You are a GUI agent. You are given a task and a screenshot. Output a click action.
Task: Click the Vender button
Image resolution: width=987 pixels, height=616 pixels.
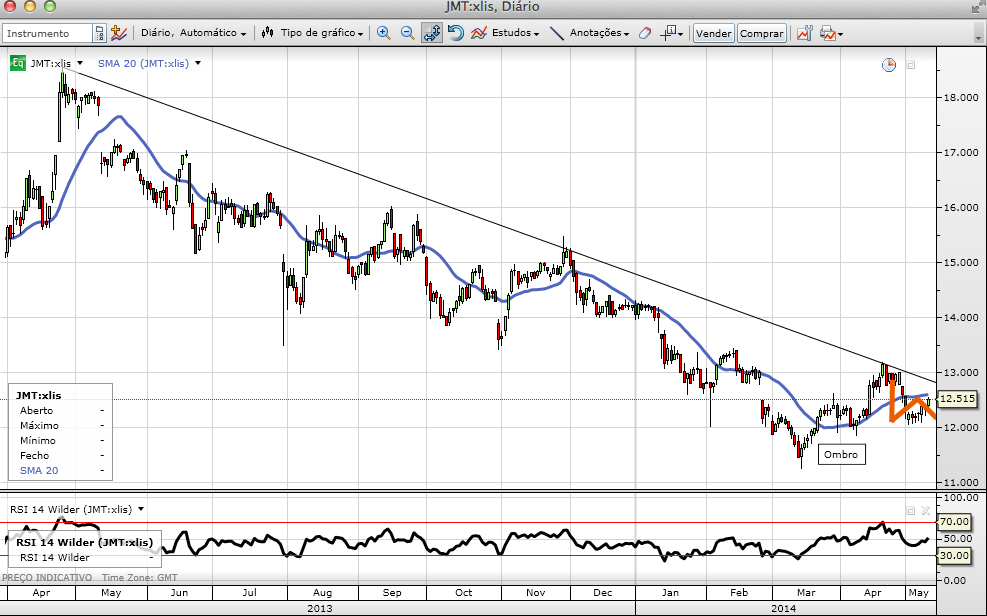pyautogui.click(x=713, y=33)
